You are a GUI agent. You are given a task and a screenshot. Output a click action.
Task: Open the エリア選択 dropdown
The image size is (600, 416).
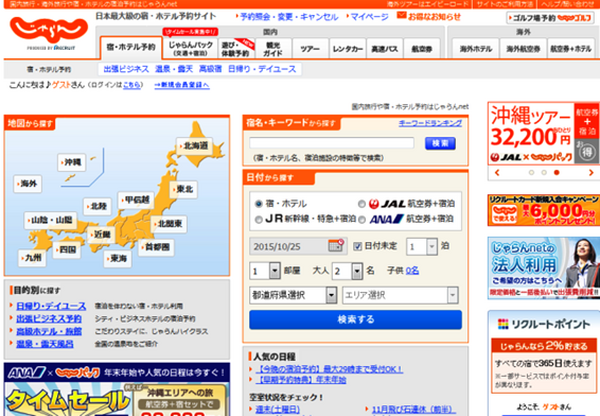coord(400,295)
